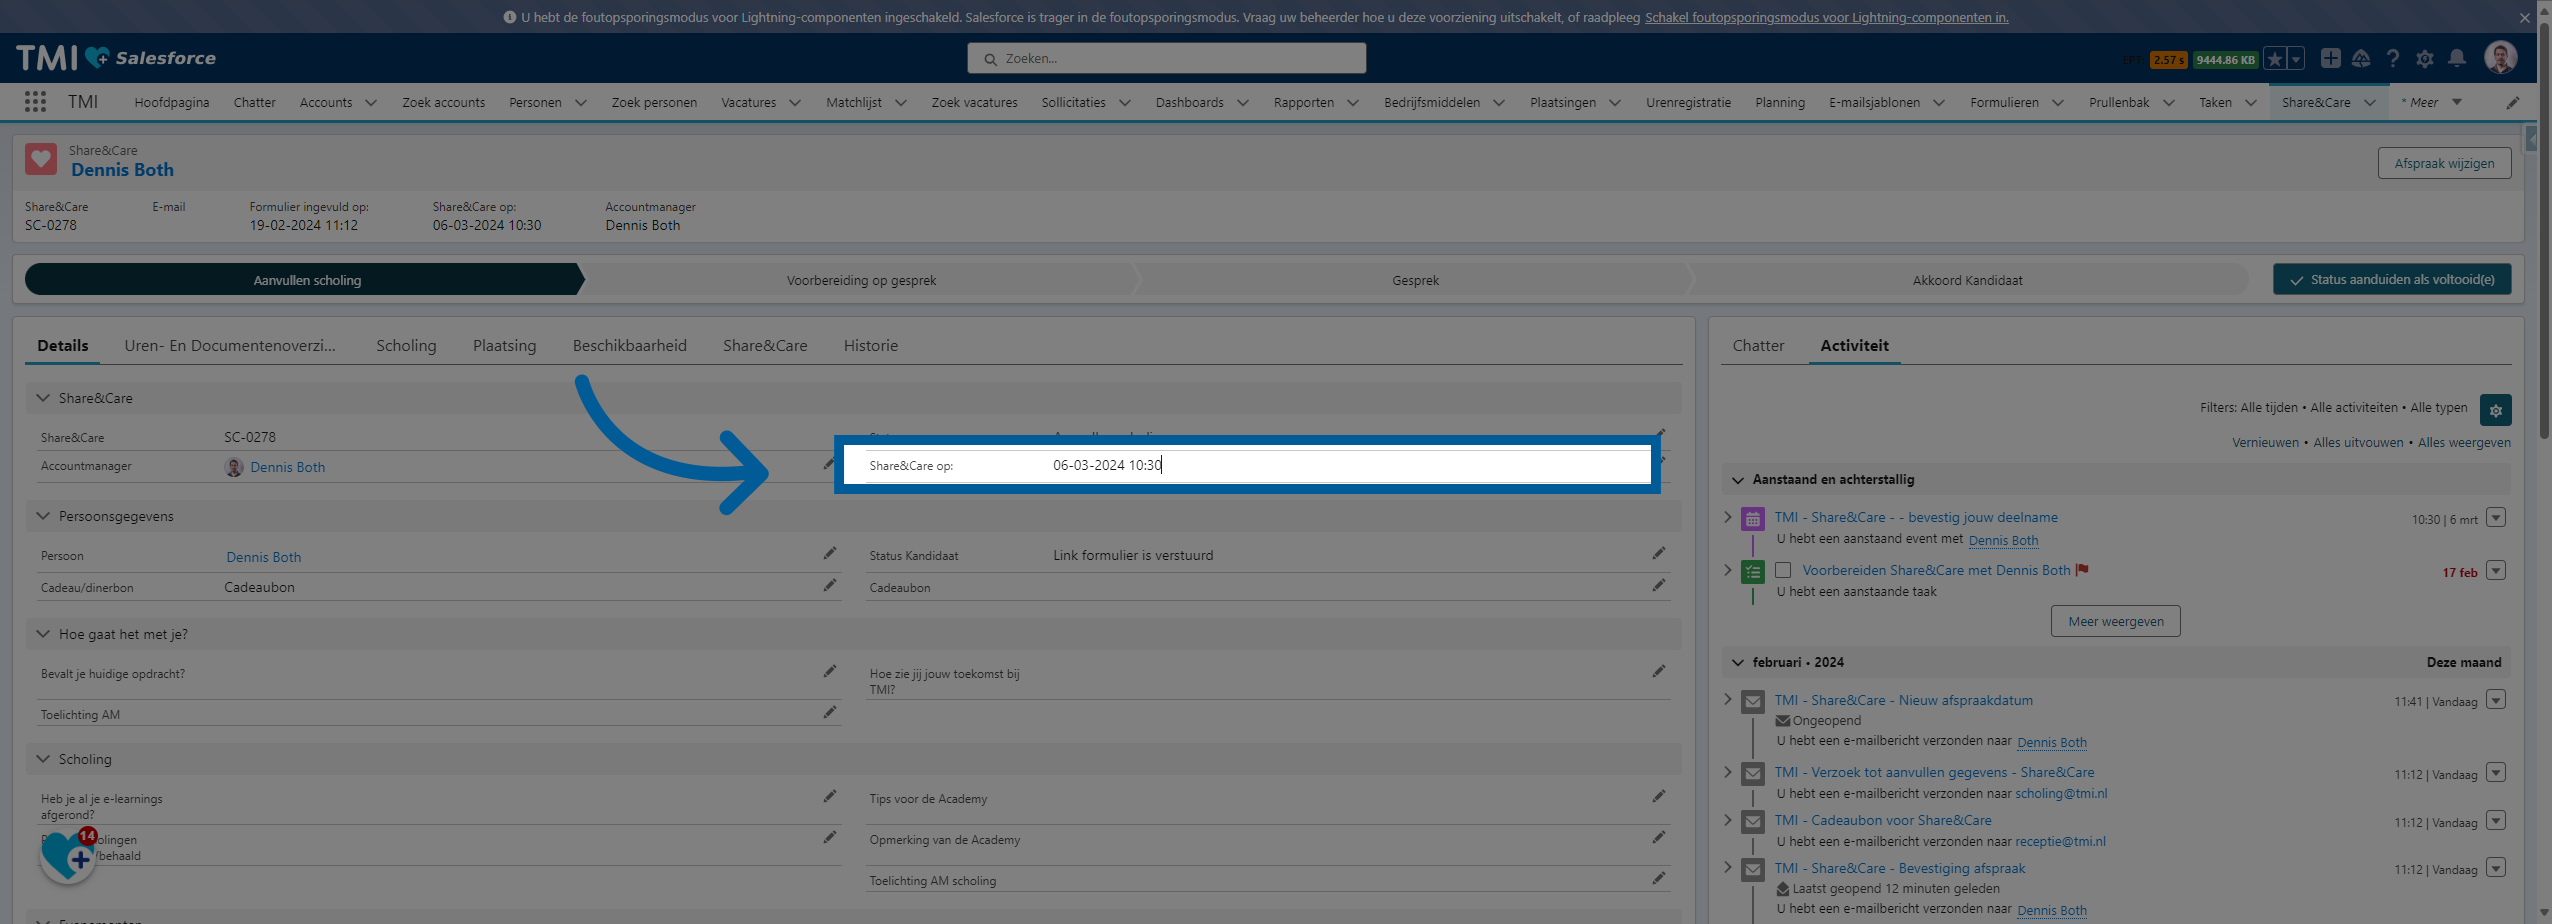Open user profile avatar menu

point(2501,57)
